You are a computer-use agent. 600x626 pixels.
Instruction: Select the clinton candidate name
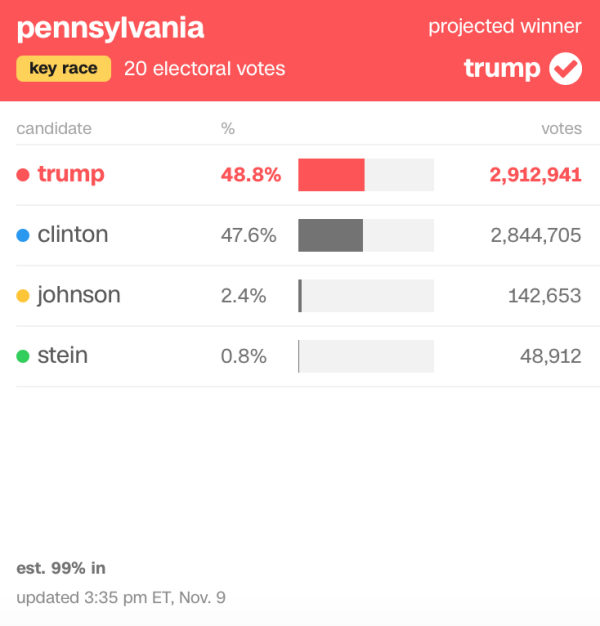coord(72,235)
